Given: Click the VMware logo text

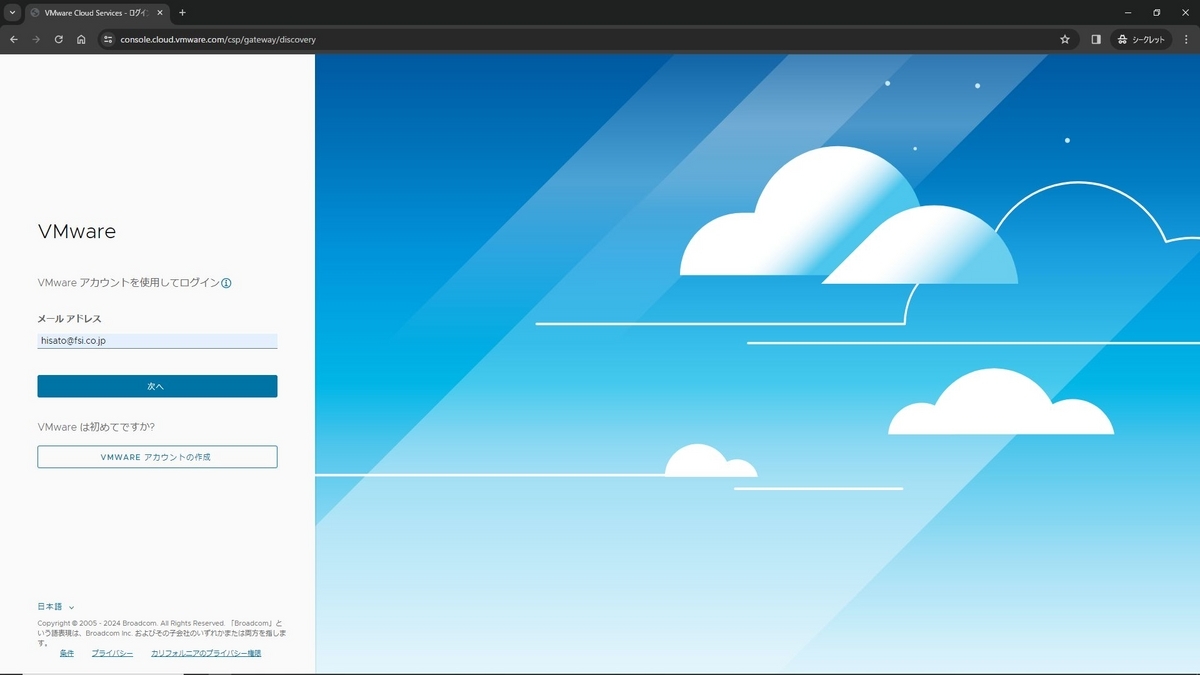Looking at the screenshot, I should [x=77, y=231].
